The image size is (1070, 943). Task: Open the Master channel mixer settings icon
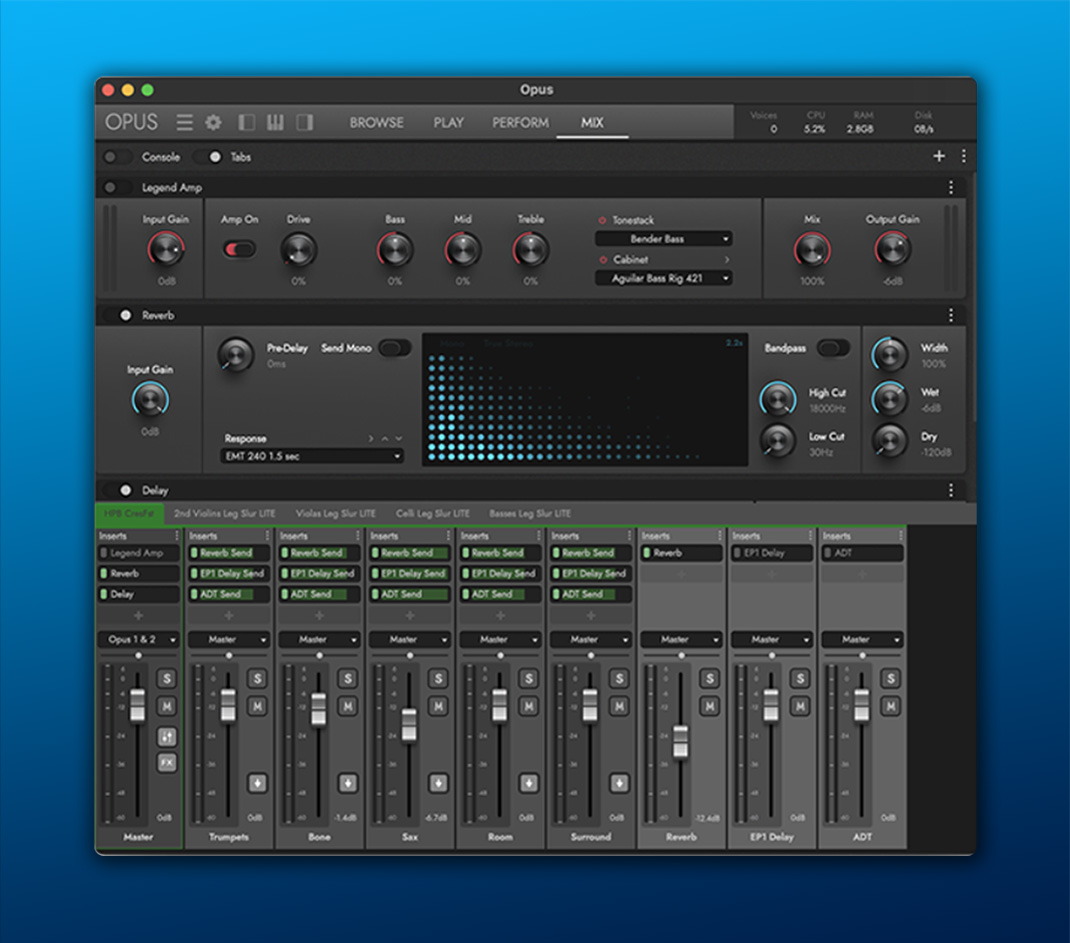coord(167,736)
